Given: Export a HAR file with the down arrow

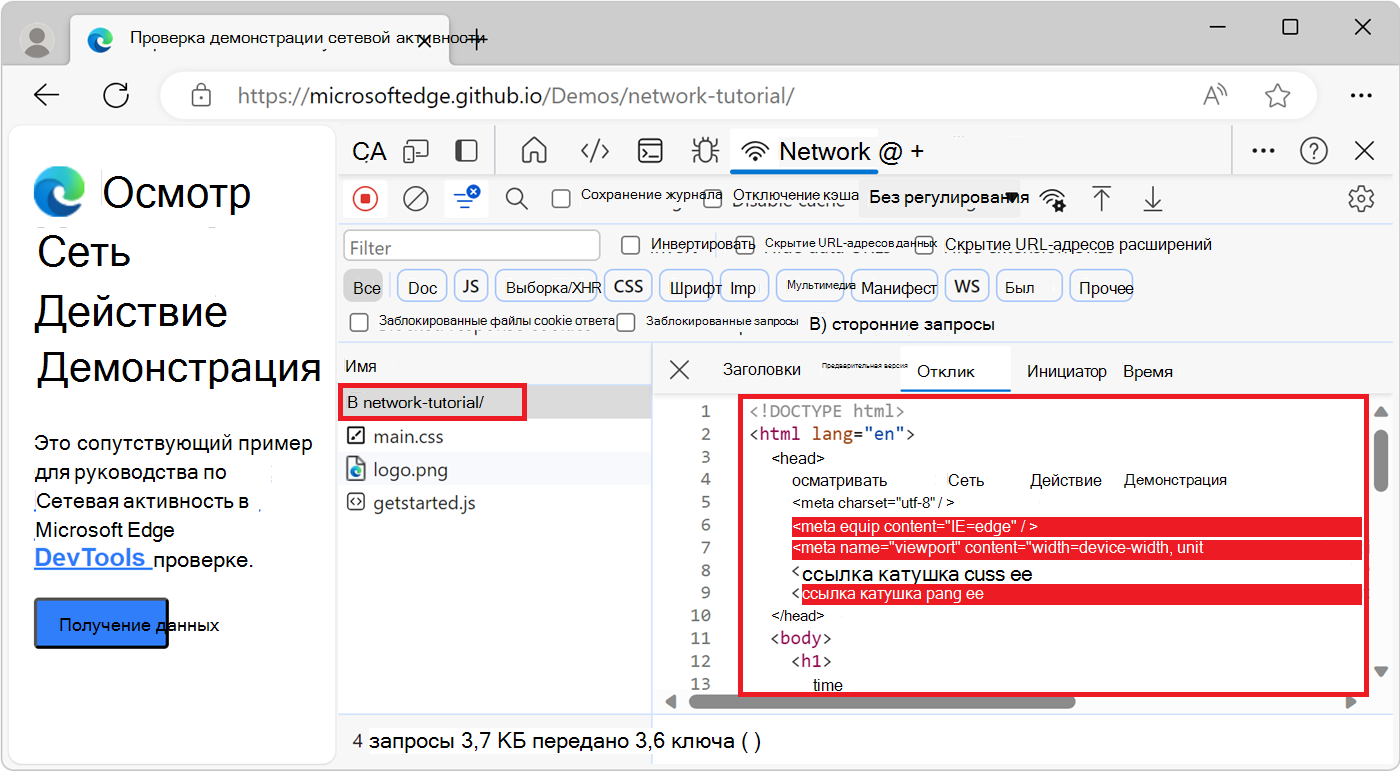Looking at the screenshot, I should click(1153, 198).
